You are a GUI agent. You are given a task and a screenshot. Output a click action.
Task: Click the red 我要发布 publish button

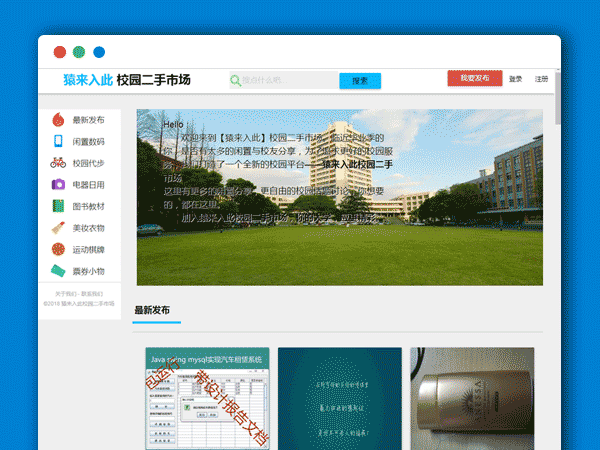click(x=474, y=79)
